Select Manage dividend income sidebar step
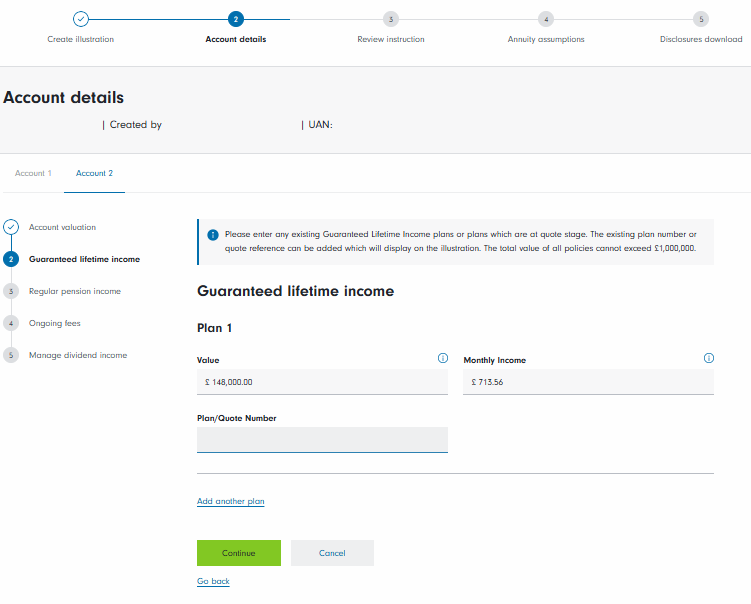 click(x=77, y=355)
